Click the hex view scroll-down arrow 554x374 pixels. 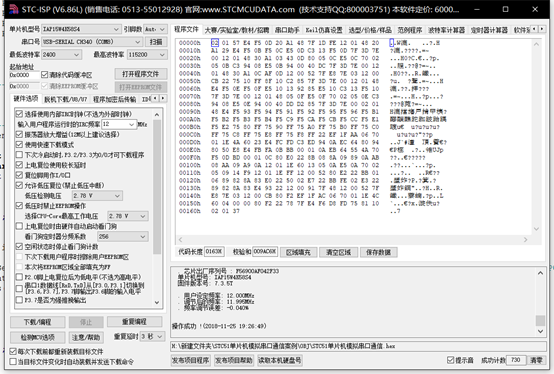(x=536, y=229)
